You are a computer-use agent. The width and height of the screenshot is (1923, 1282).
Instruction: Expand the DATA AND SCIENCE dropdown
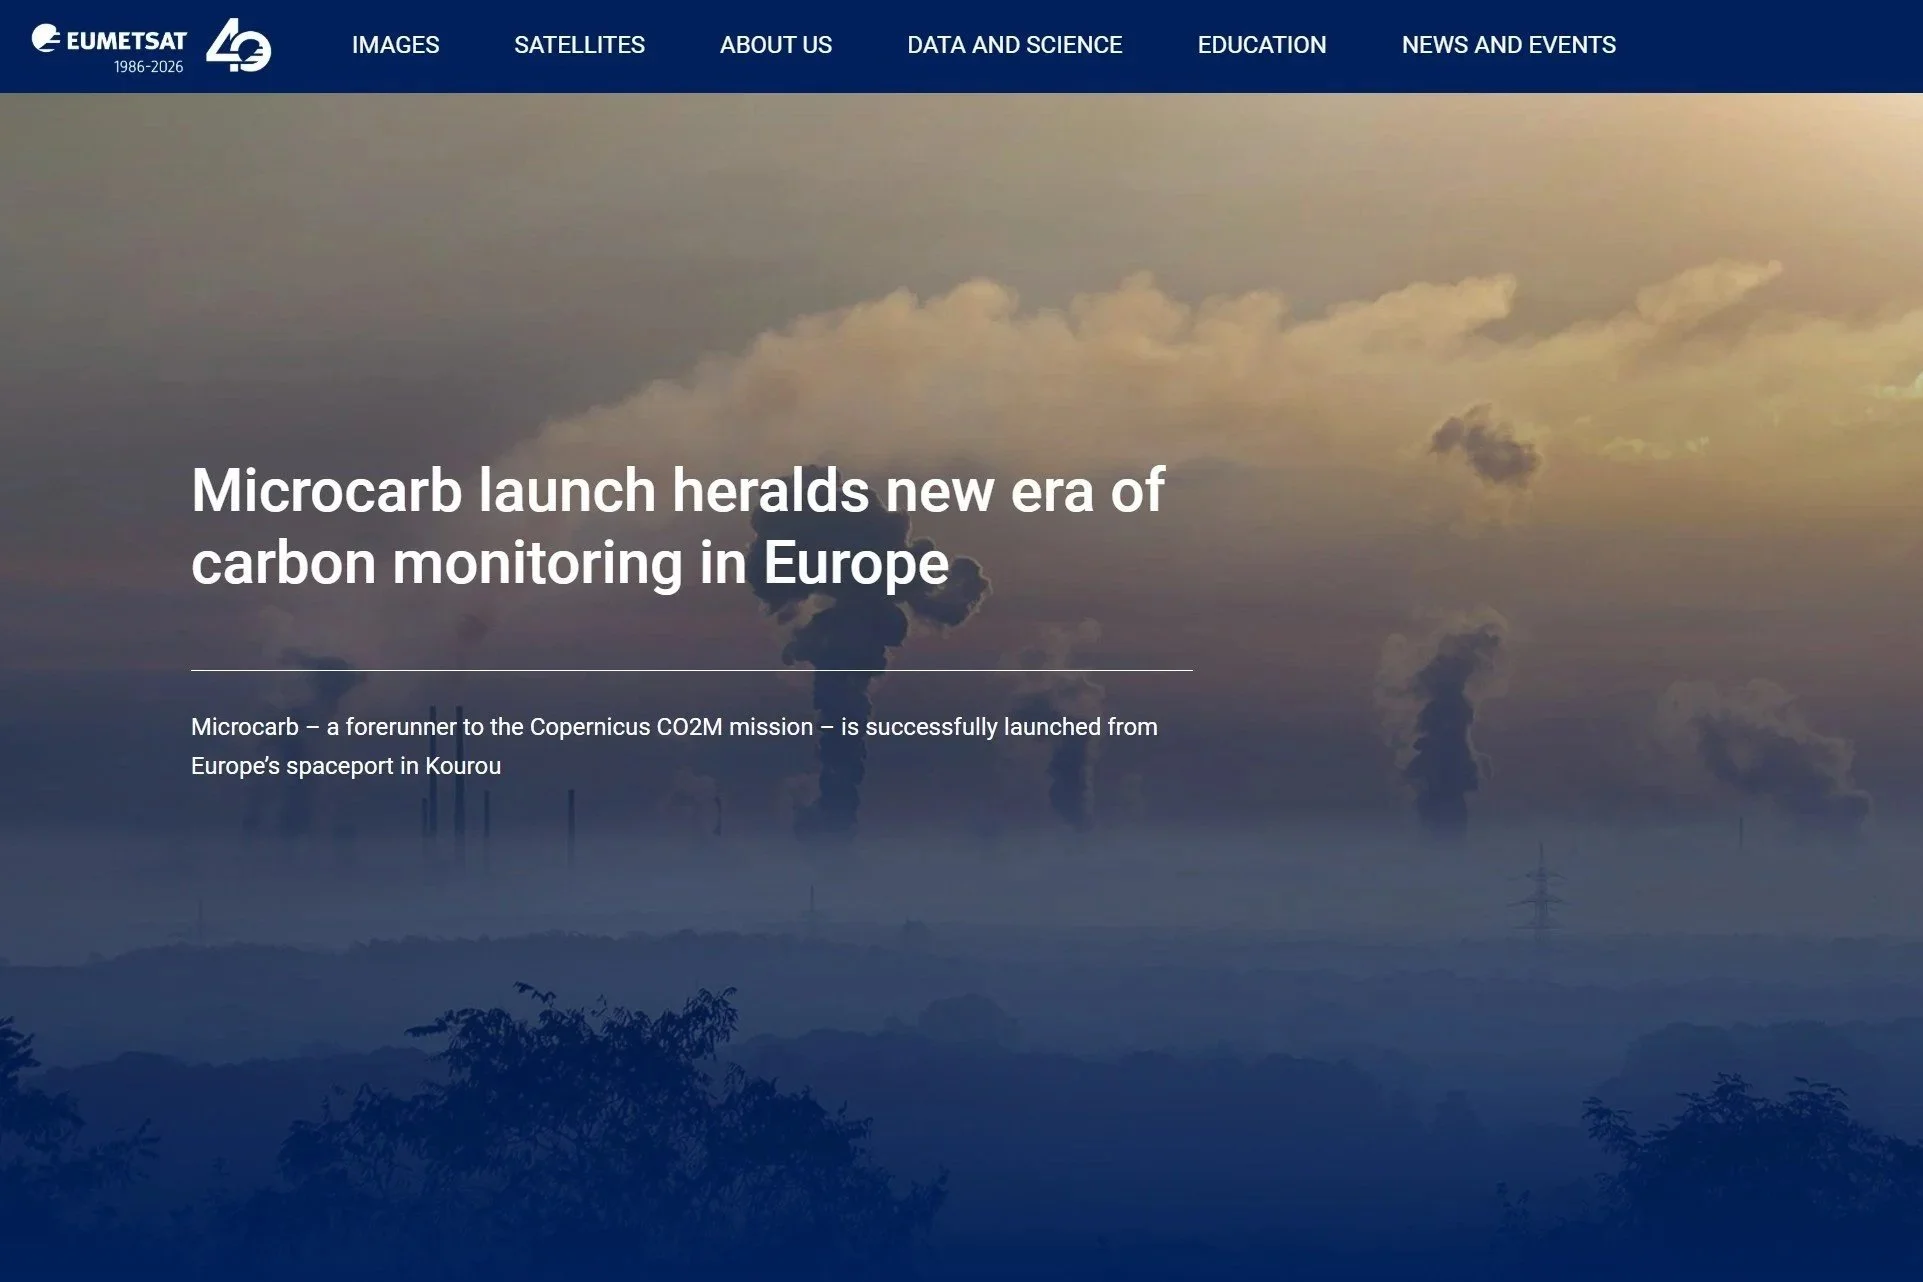pos(1014,45)
